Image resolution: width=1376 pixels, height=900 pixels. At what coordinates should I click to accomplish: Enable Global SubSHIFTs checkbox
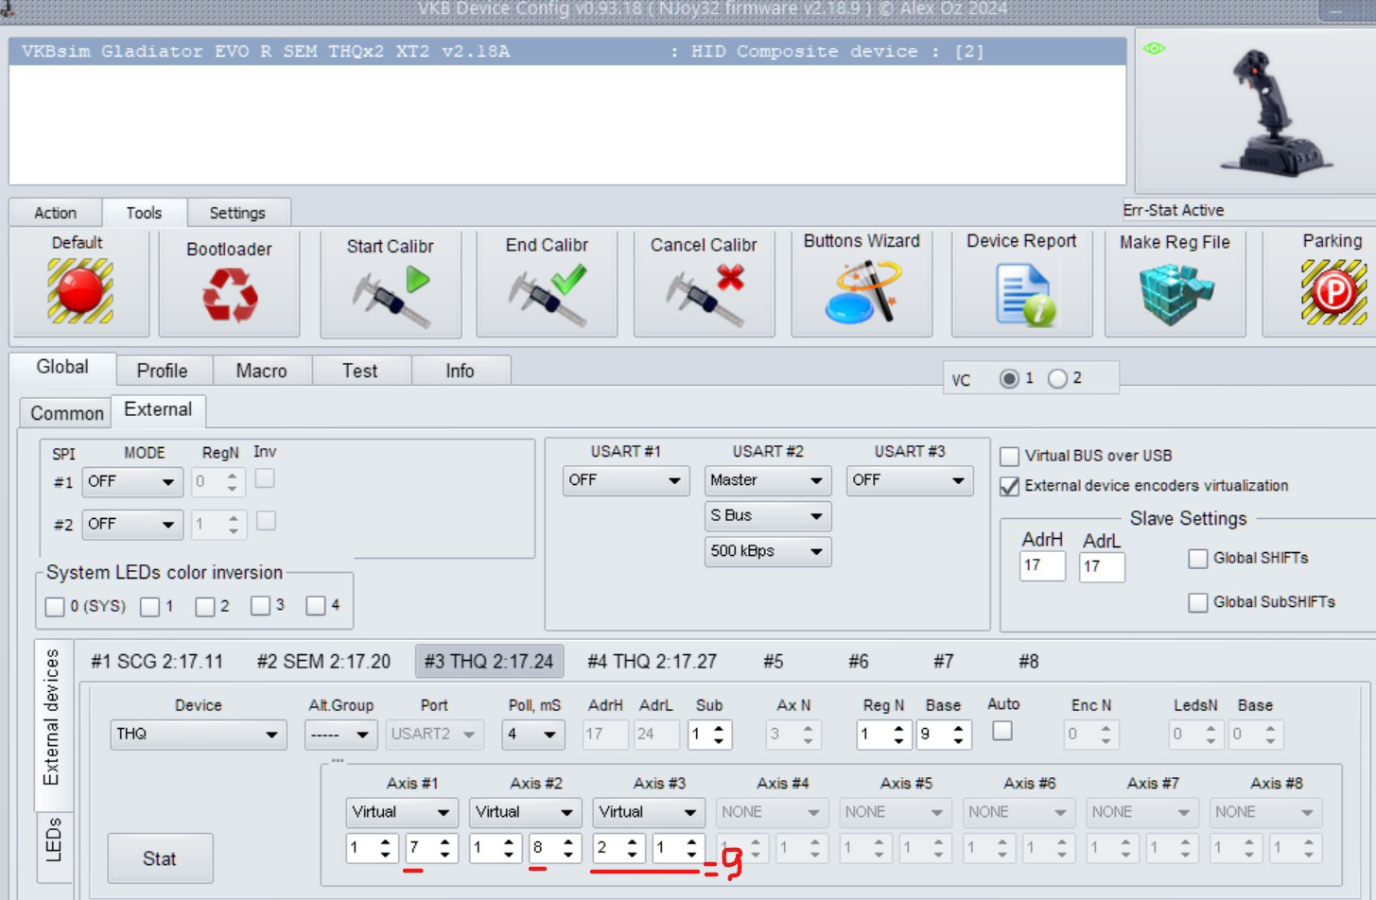(x=1198, y=602)
